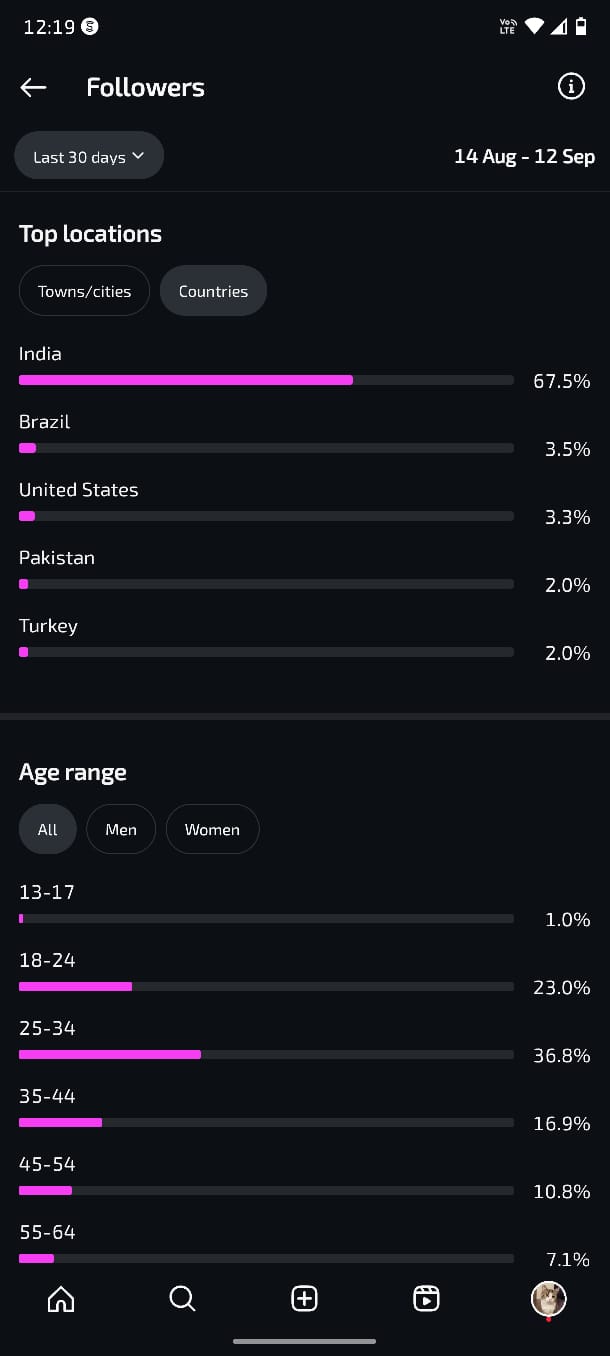Tap the United States location label
The height and width of the screenshot is (1356, 610).
[79, 490]
